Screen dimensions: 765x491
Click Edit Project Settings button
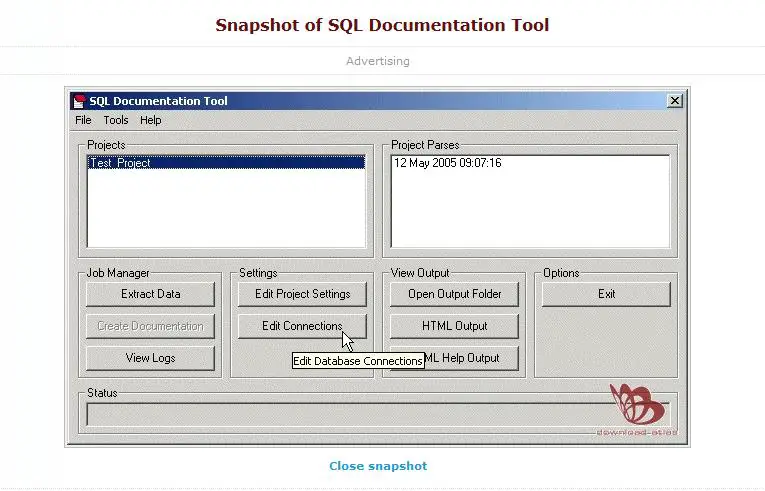(x=302, y=294)
